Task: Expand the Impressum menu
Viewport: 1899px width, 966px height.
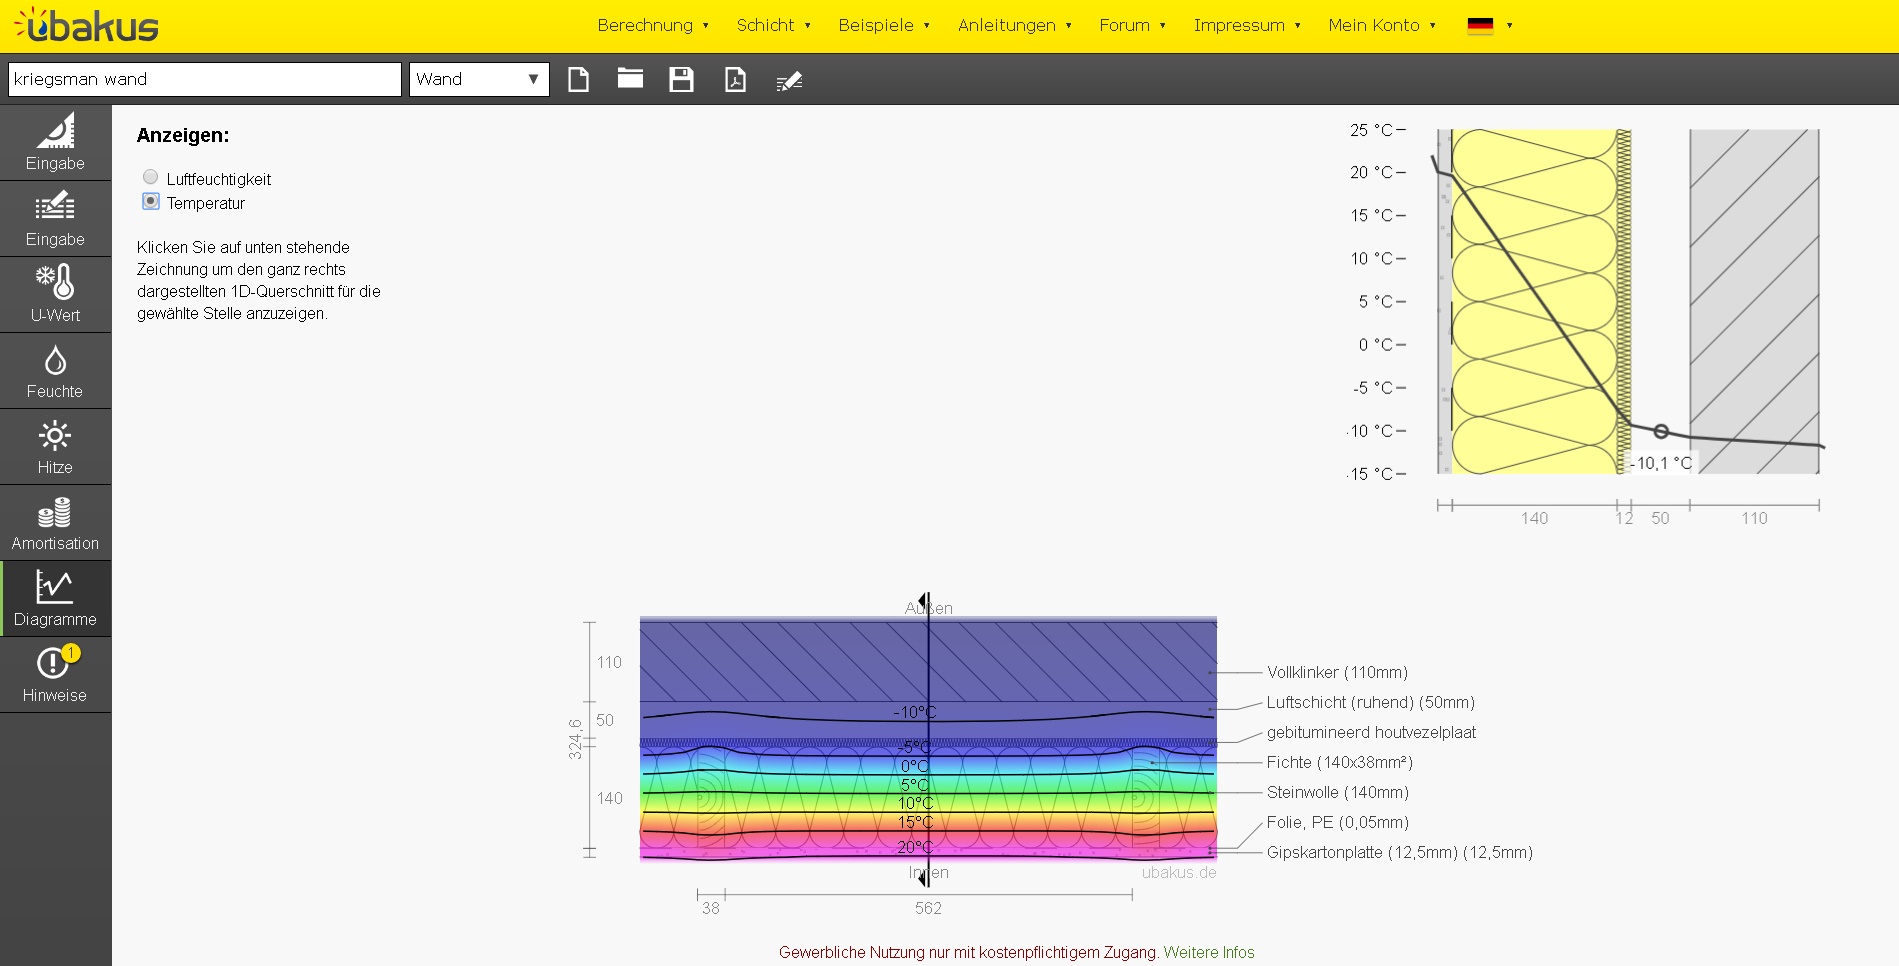Action: 1247,25
